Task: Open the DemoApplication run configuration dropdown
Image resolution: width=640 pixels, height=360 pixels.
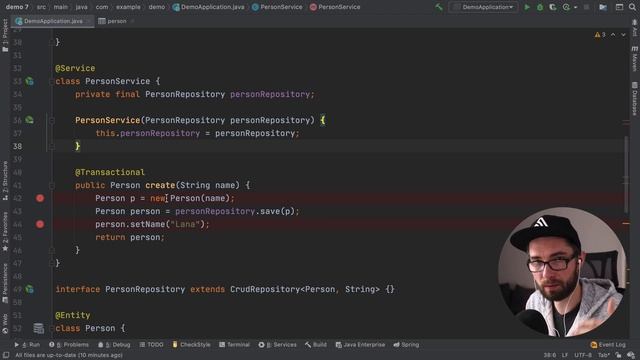Action: click(483, 7)
